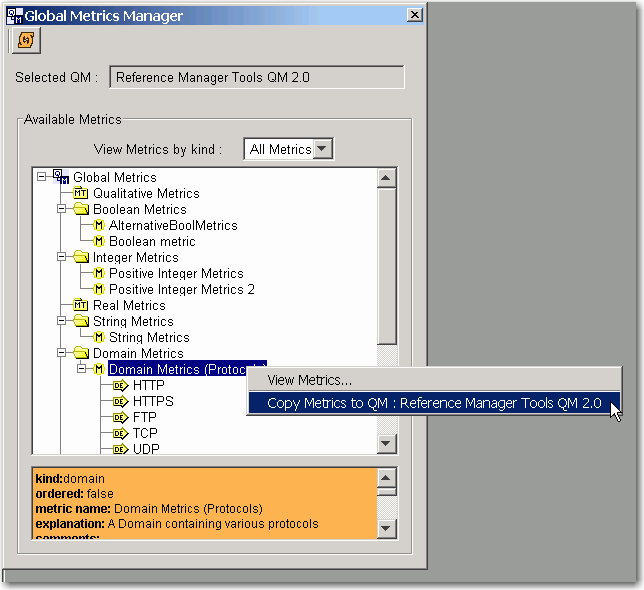Click the metrics tree scroll down arrow
Viewport: 644px width, 590px height.
point(386,443)
